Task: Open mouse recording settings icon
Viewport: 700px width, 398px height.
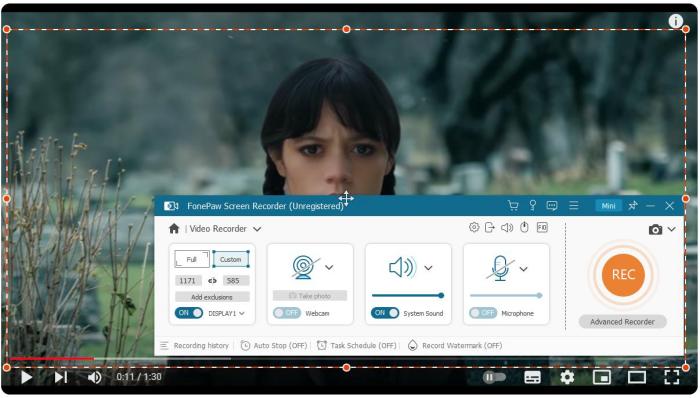Action: 525,228
